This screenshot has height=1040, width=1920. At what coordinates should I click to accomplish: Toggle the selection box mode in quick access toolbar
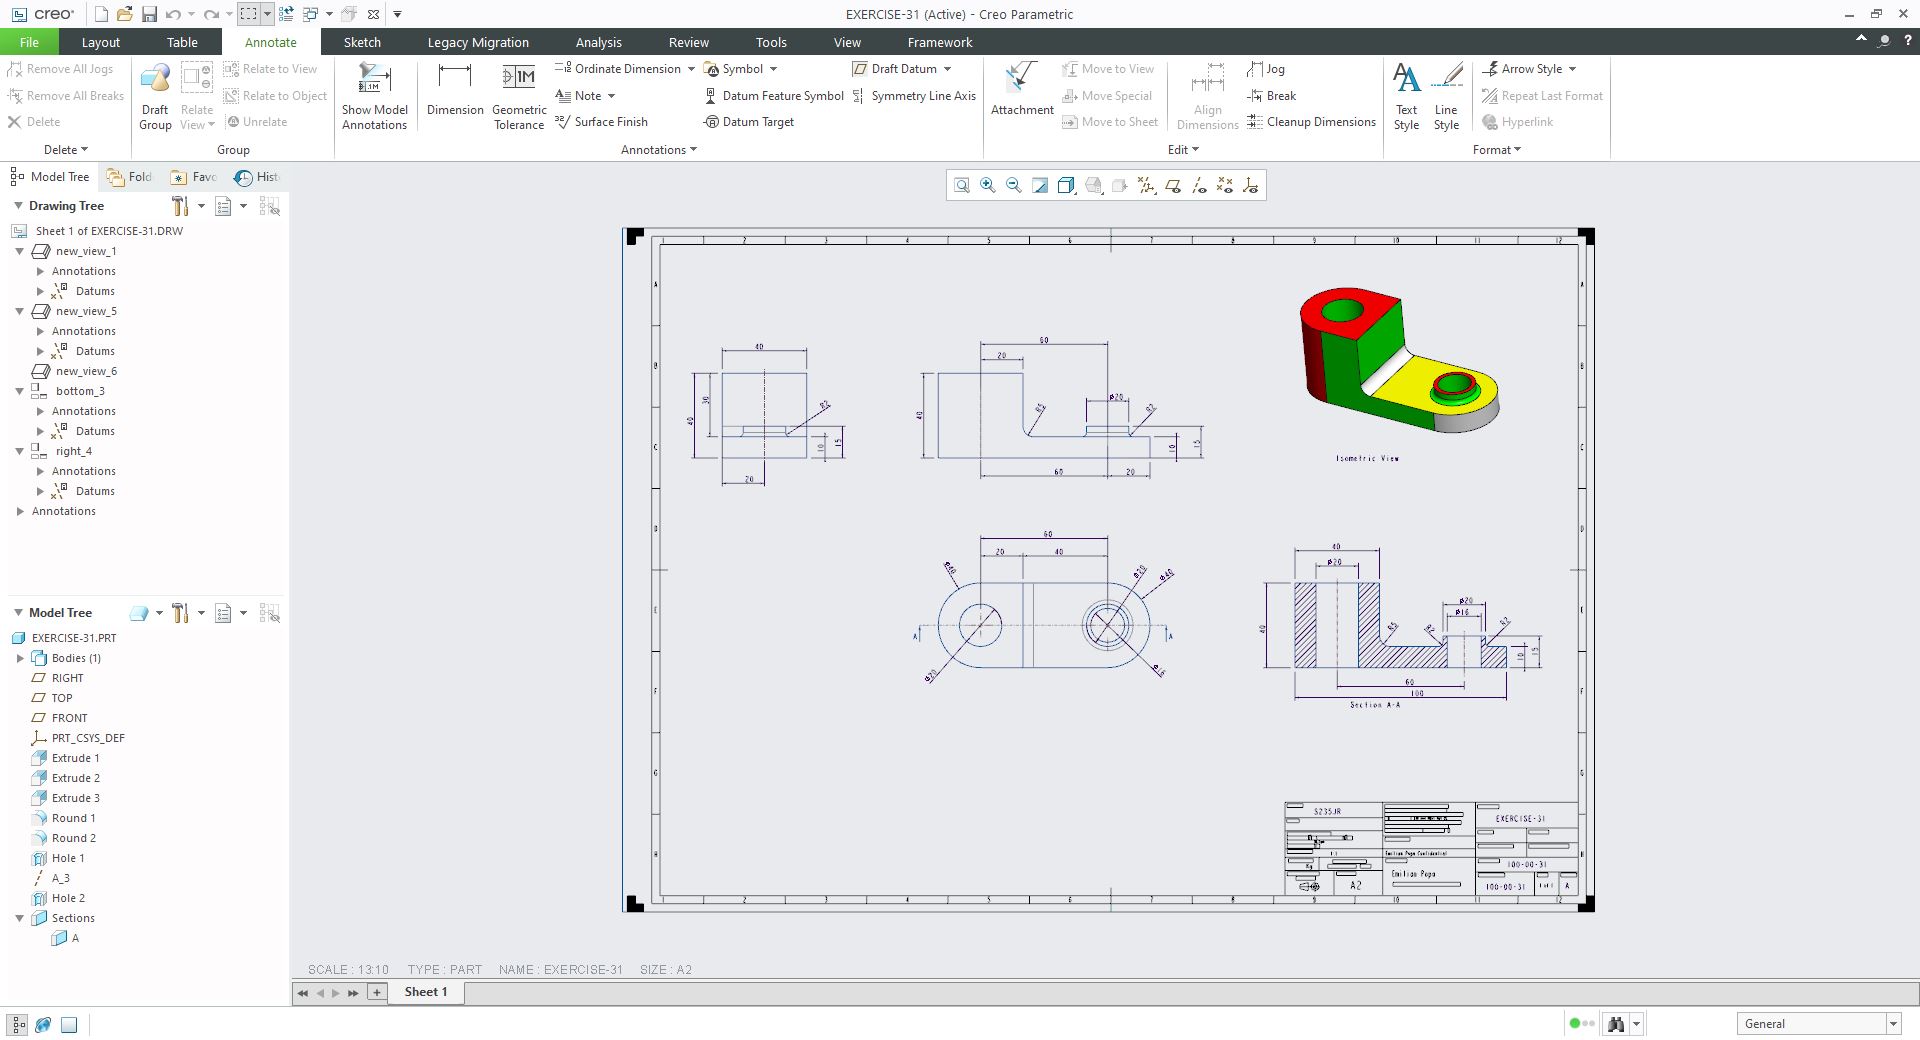[x=249, y=14]
